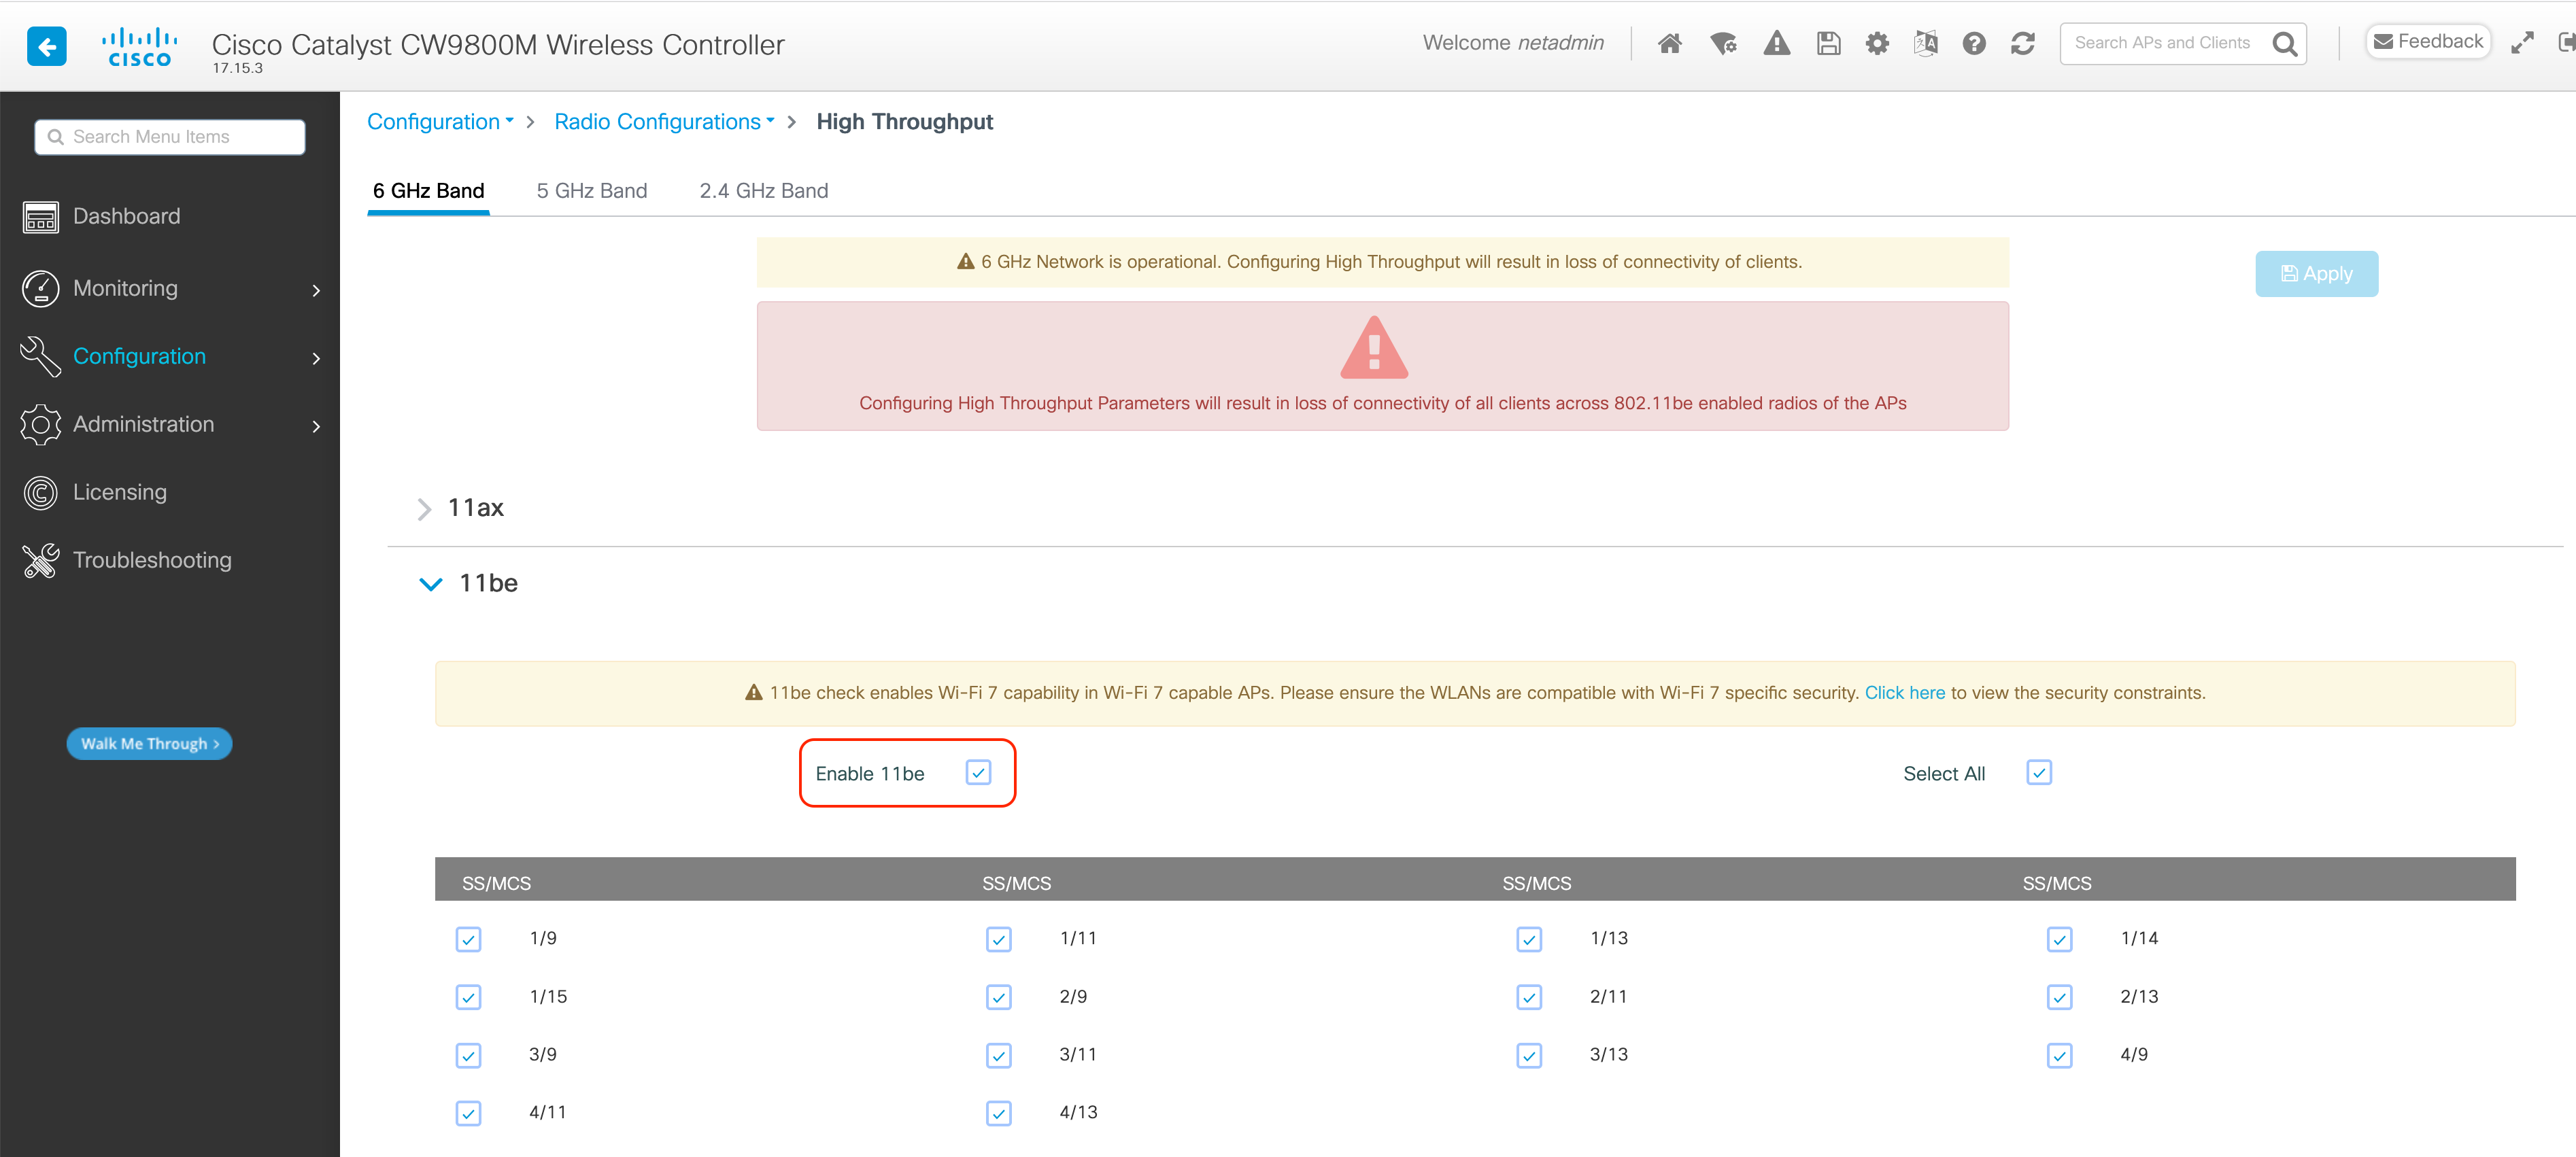Follow the Click here security constraints link
This screenshot has height=1157, width=2576.
1904,693
